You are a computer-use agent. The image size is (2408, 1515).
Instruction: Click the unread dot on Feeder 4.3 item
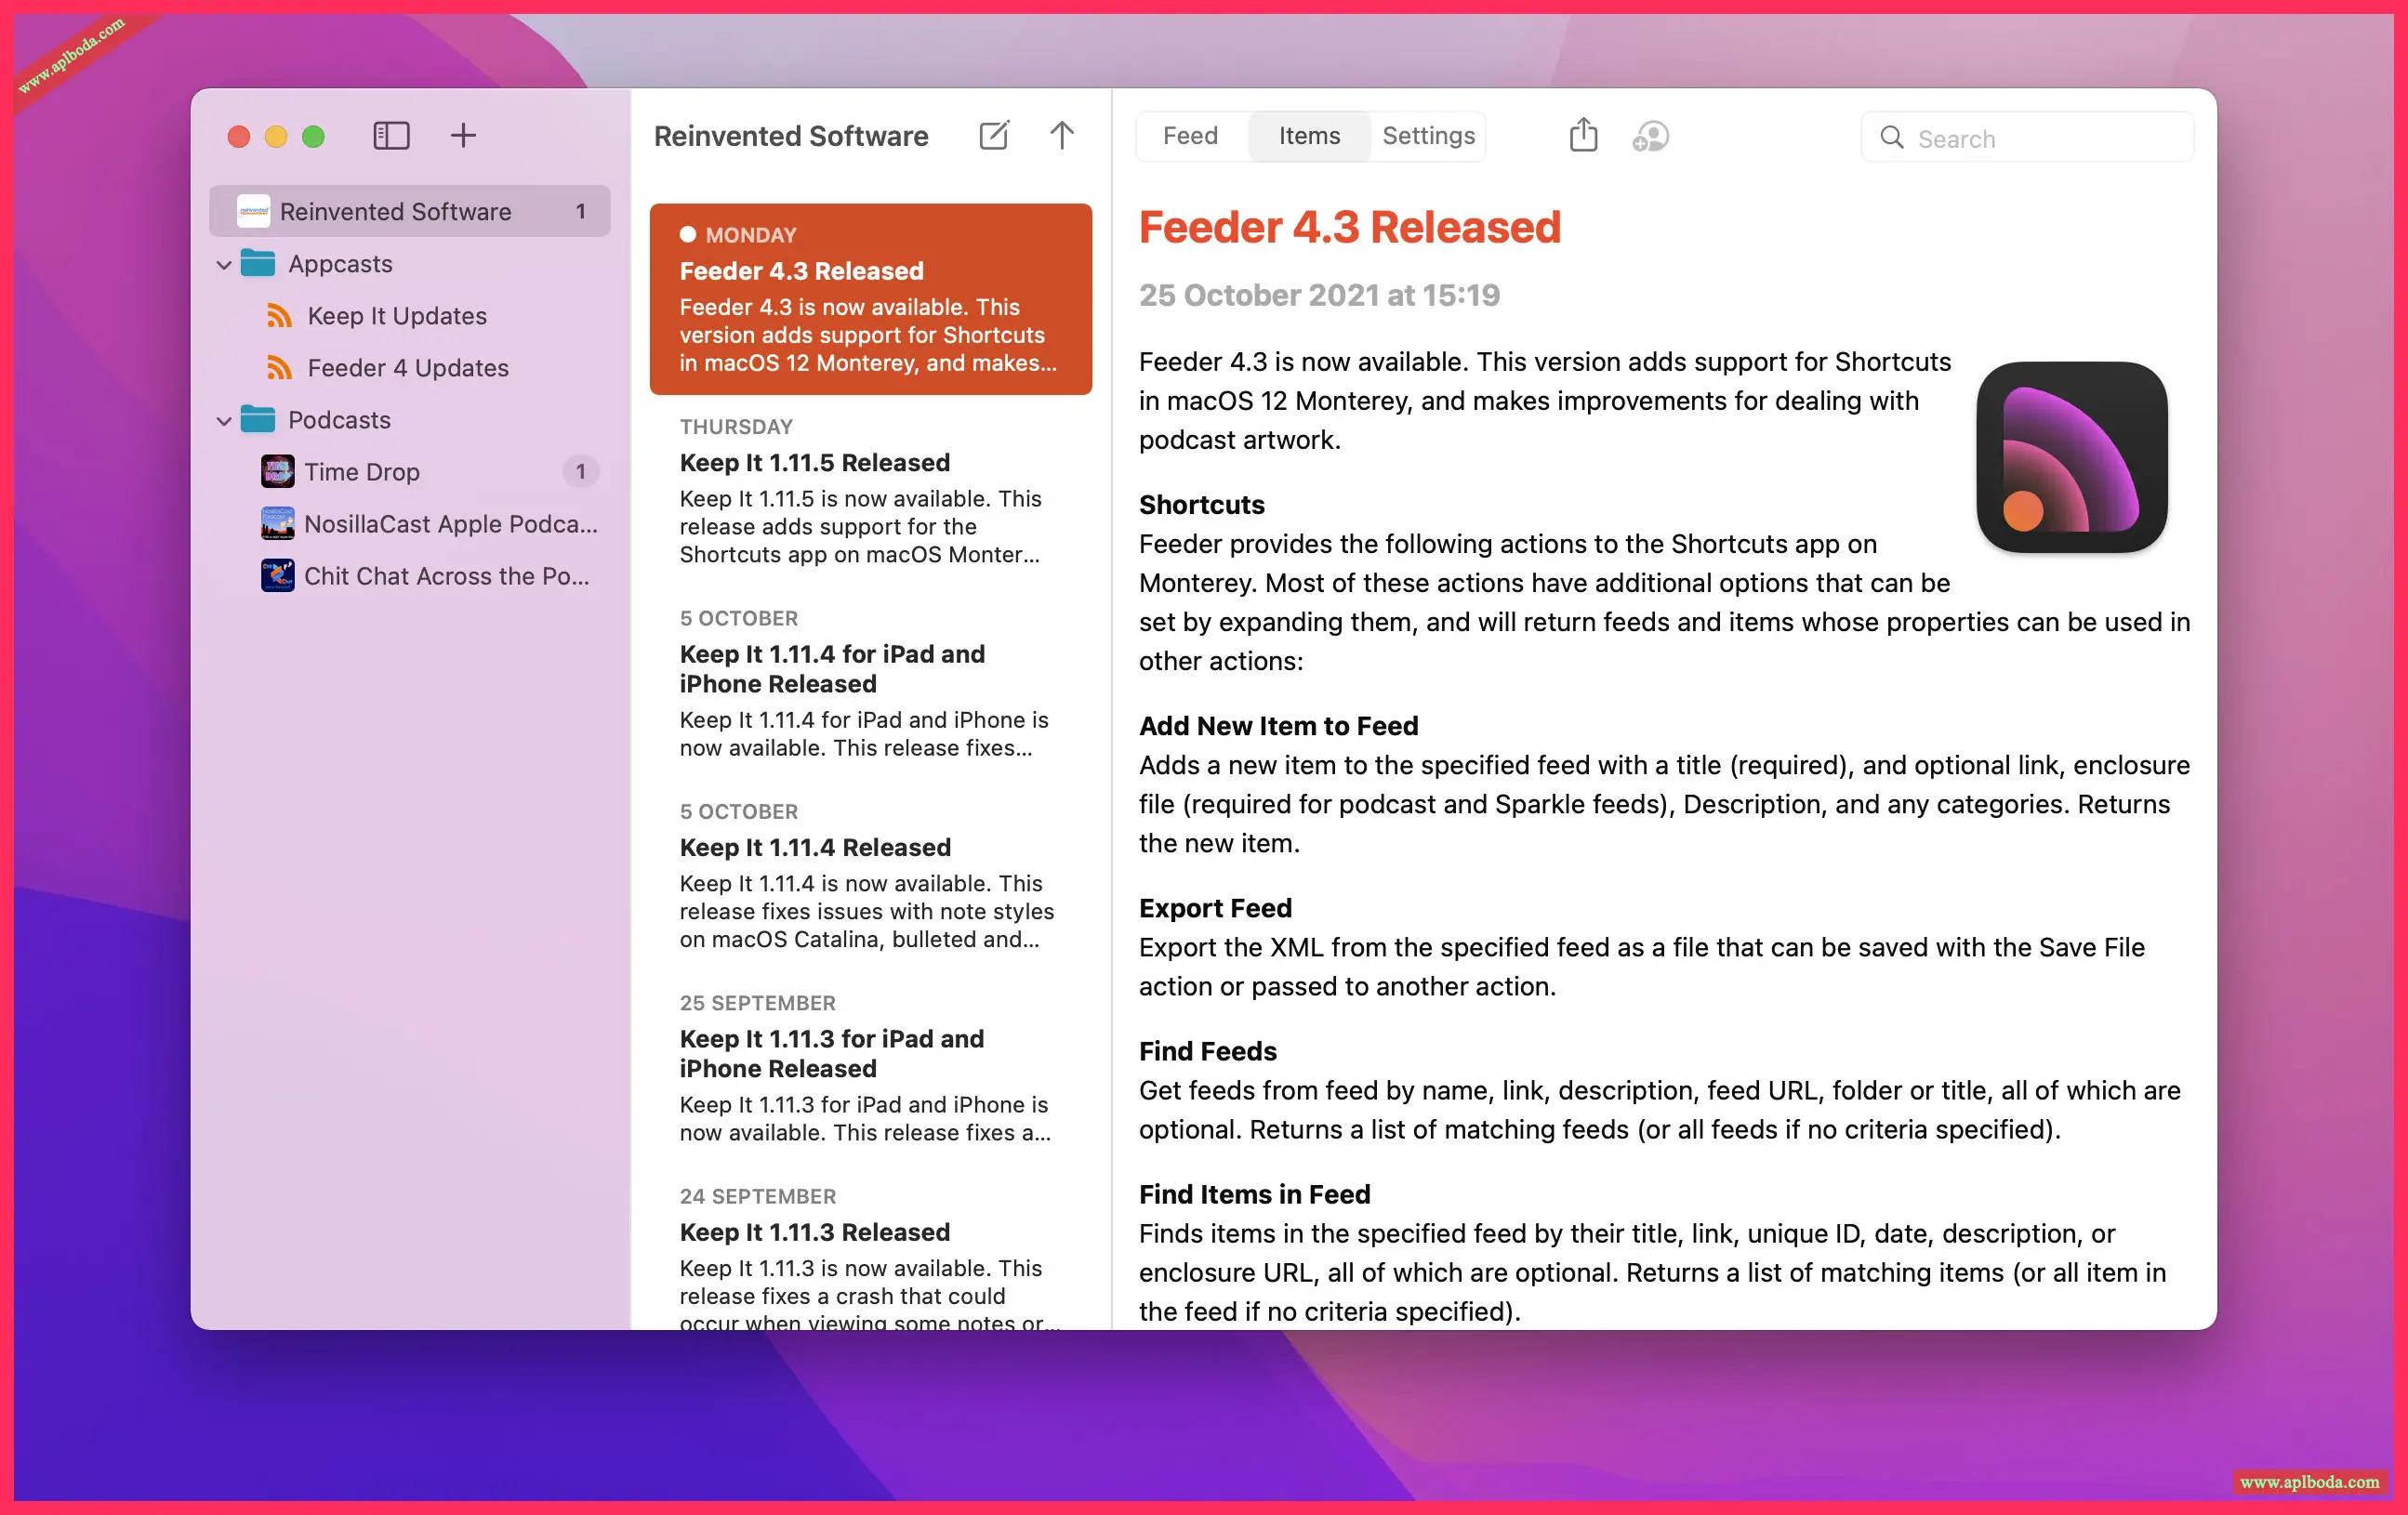(688, 235)
